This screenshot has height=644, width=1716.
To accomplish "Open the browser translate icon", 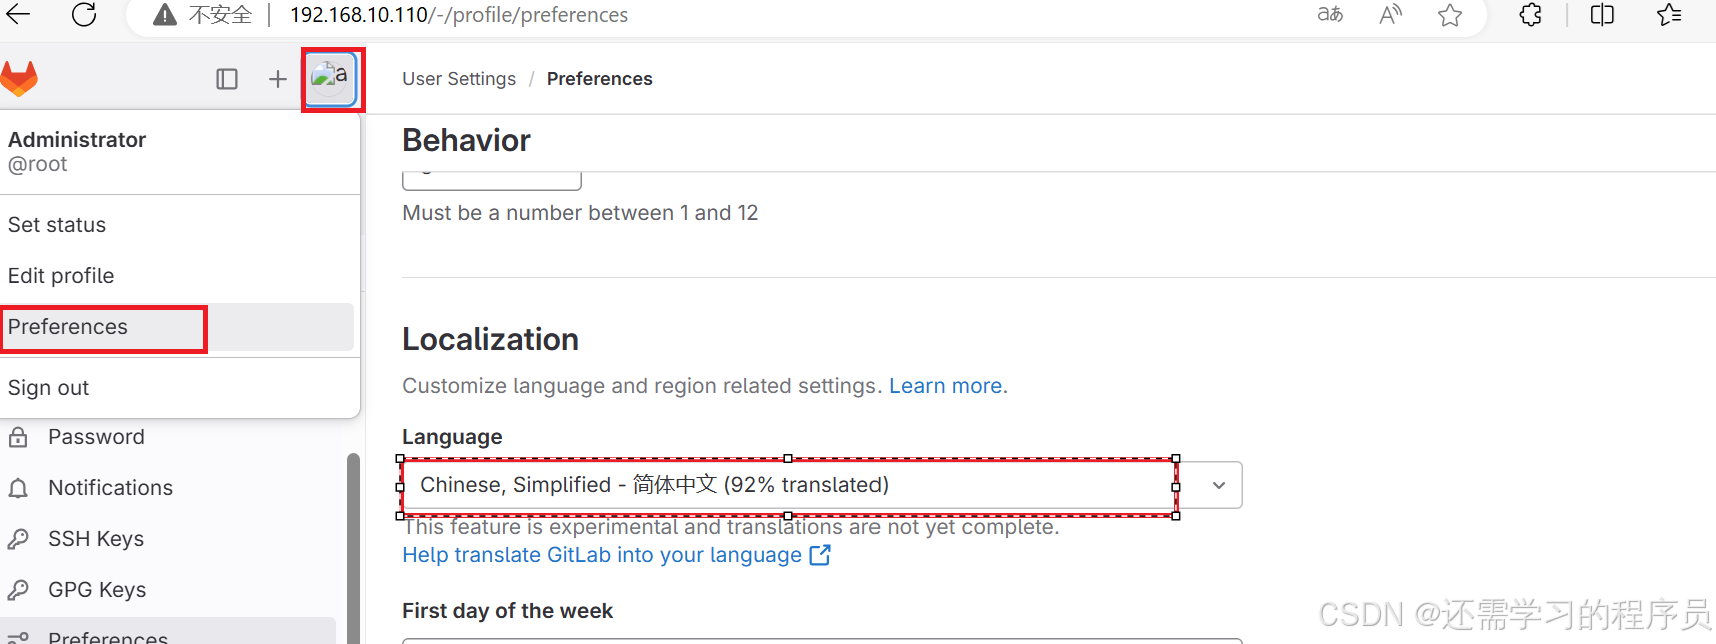I will coord(1330,14).
